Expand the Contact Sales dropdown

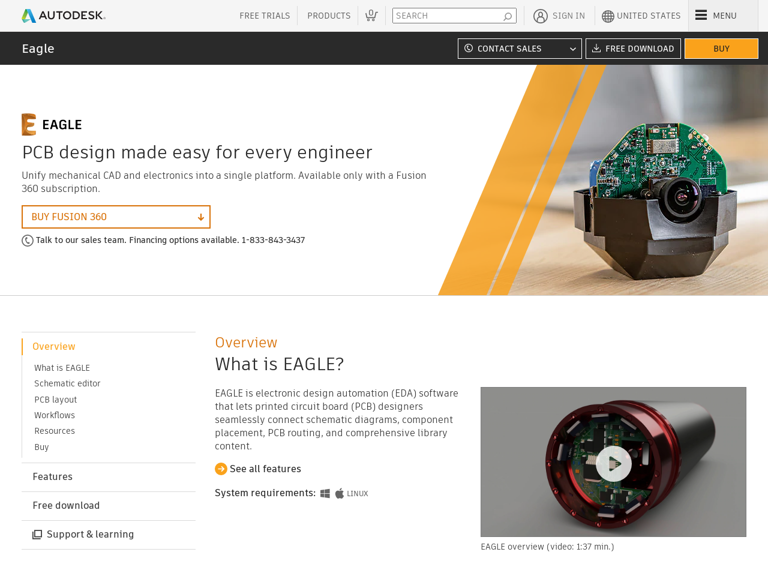tap(573, 49)
